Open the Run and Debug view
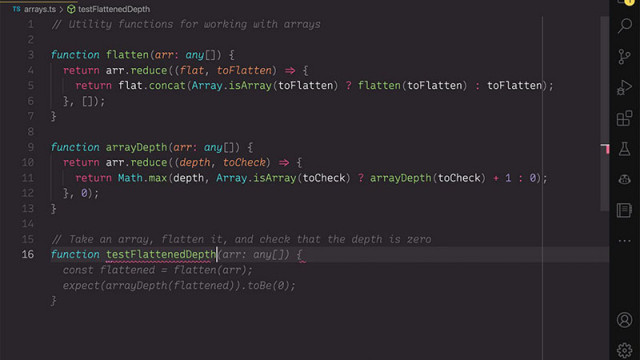Screen dimensions: 640x360 624,87
